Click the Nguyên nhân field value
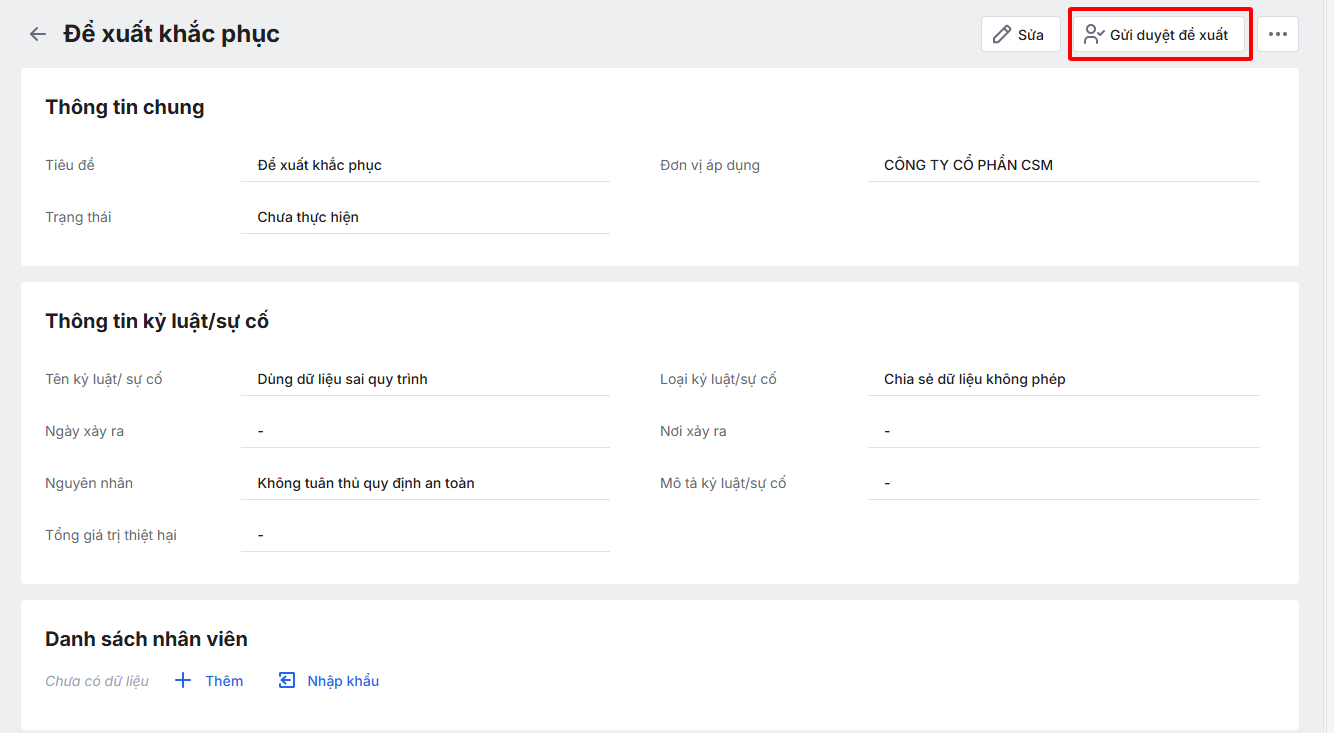 click(366, 483)
